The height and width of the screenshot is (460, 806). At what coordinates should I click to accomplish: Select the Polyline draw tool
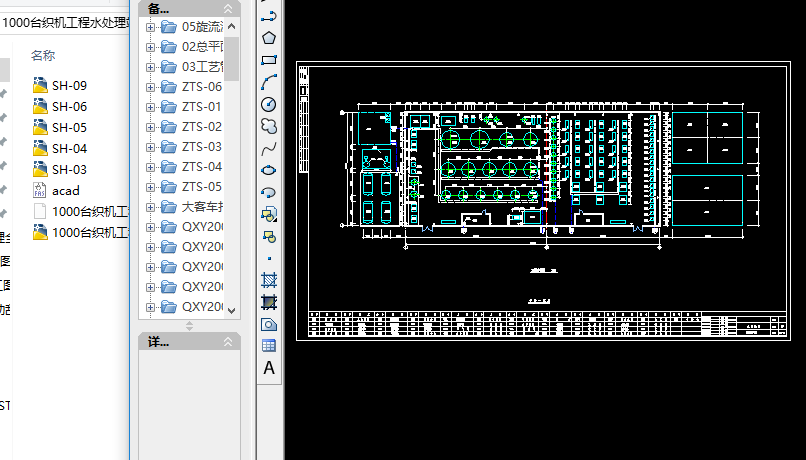pyautogui.click(x=269, y=17)
